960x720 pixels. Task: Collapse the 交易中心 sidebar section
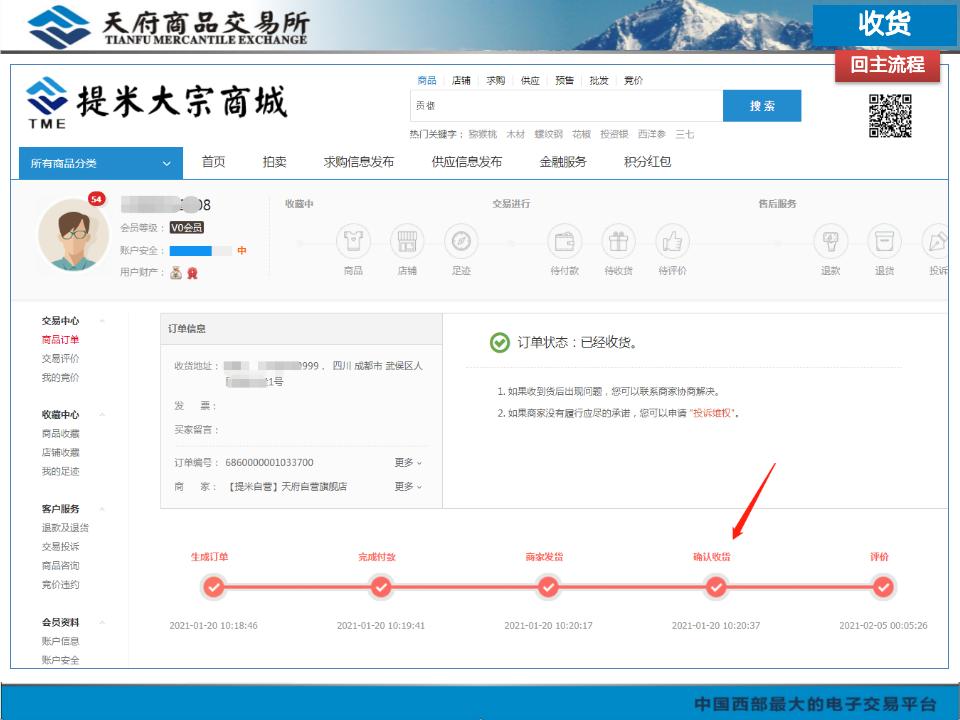point(102,321)
